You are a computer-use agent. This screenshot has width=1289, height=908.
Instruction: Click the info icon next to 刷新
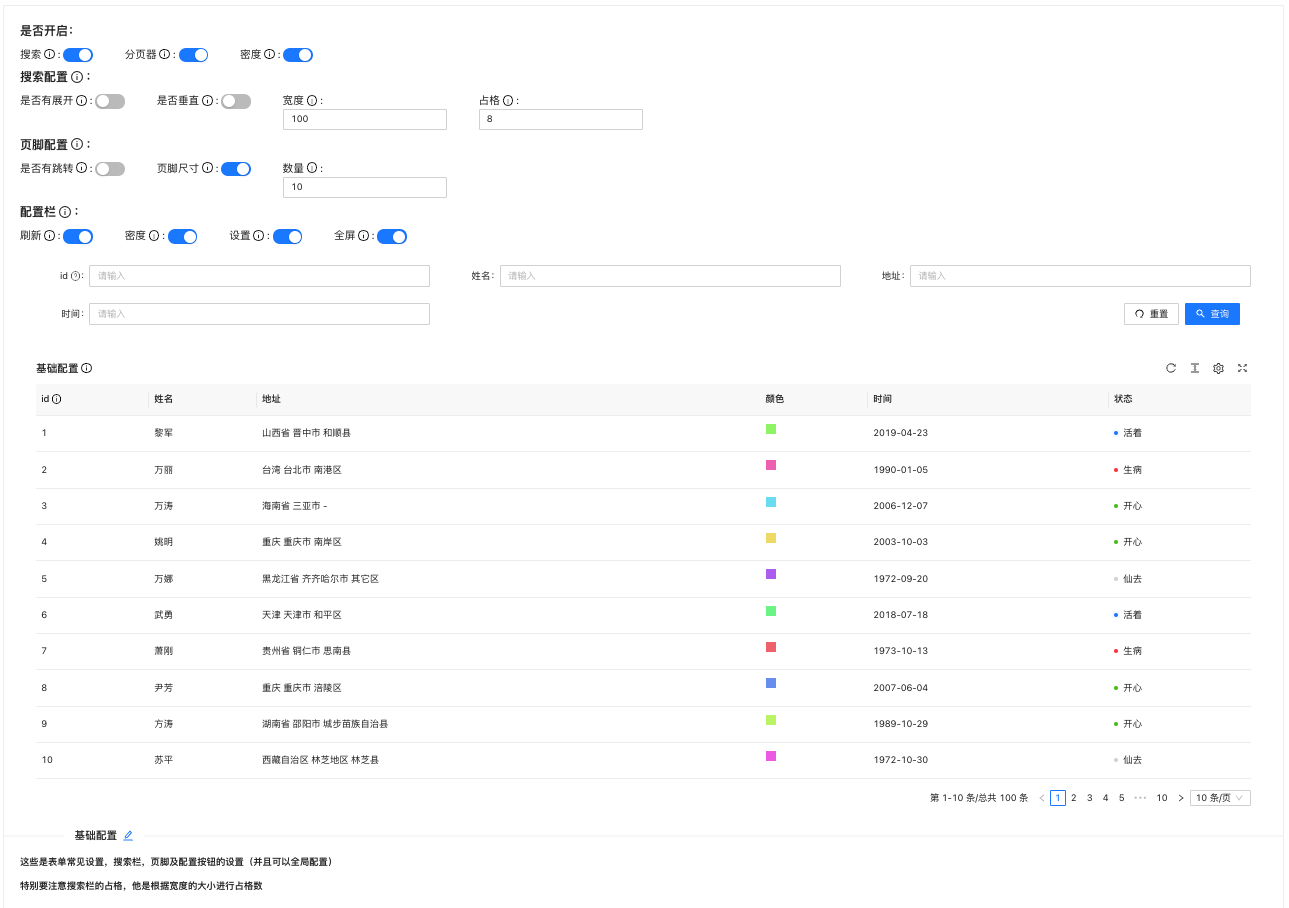[49, 236]
